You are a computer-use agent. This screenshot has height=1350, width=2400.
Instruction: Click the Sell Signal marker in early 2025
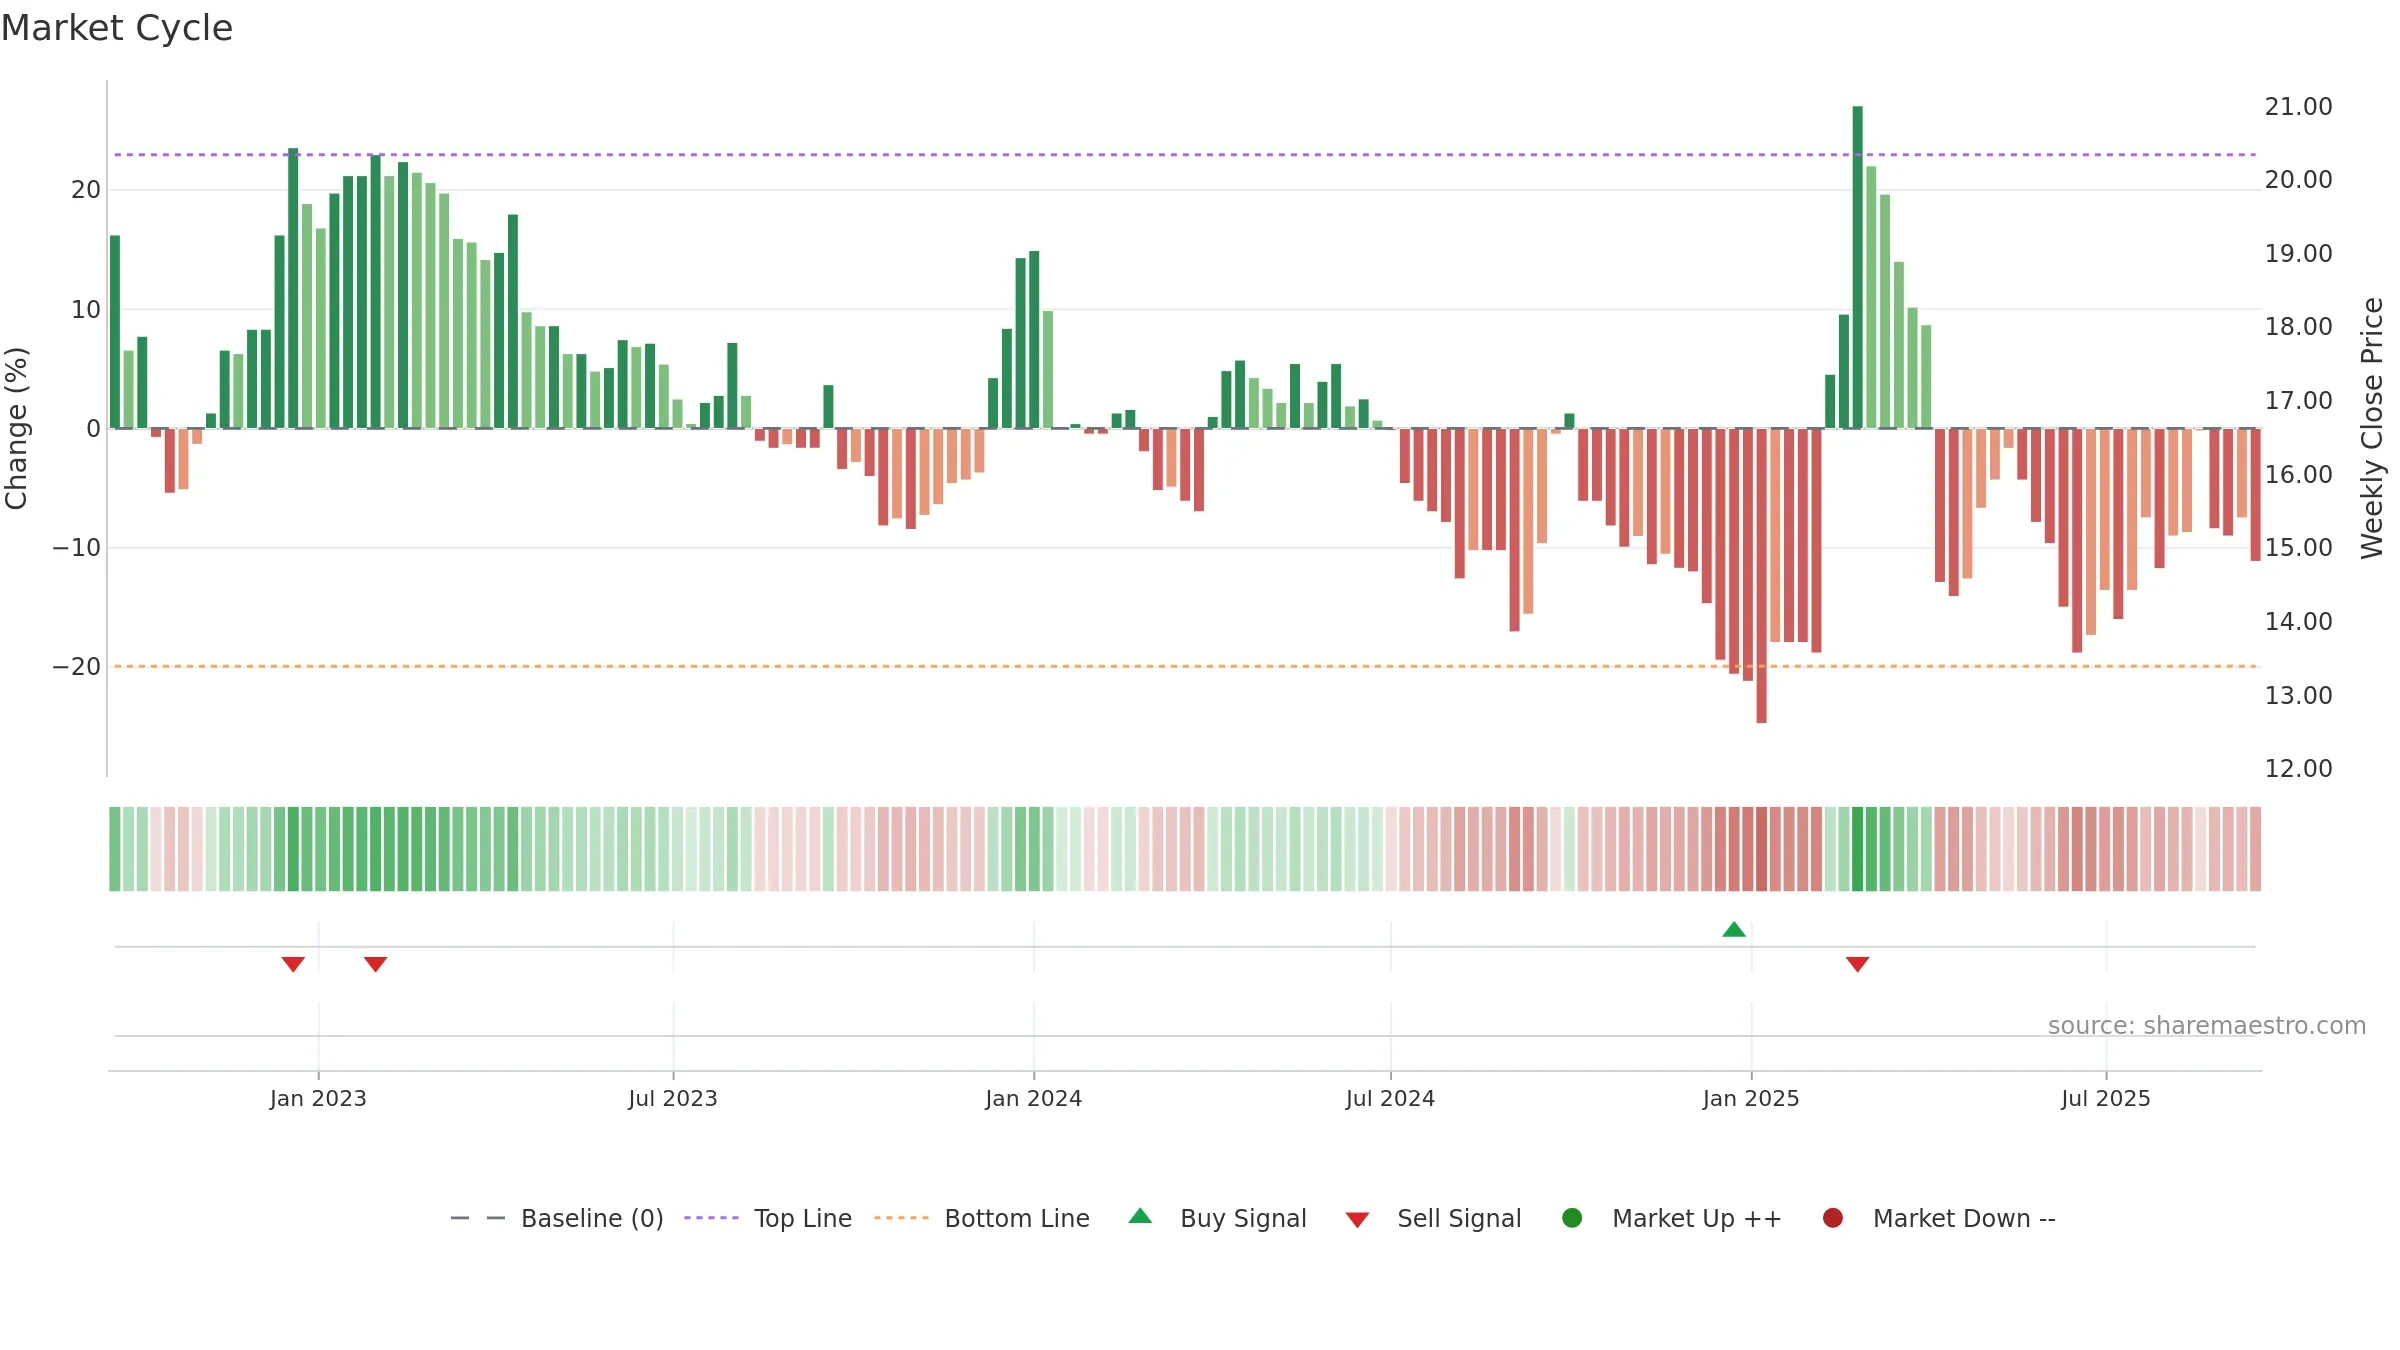(x=1857, y=964)
